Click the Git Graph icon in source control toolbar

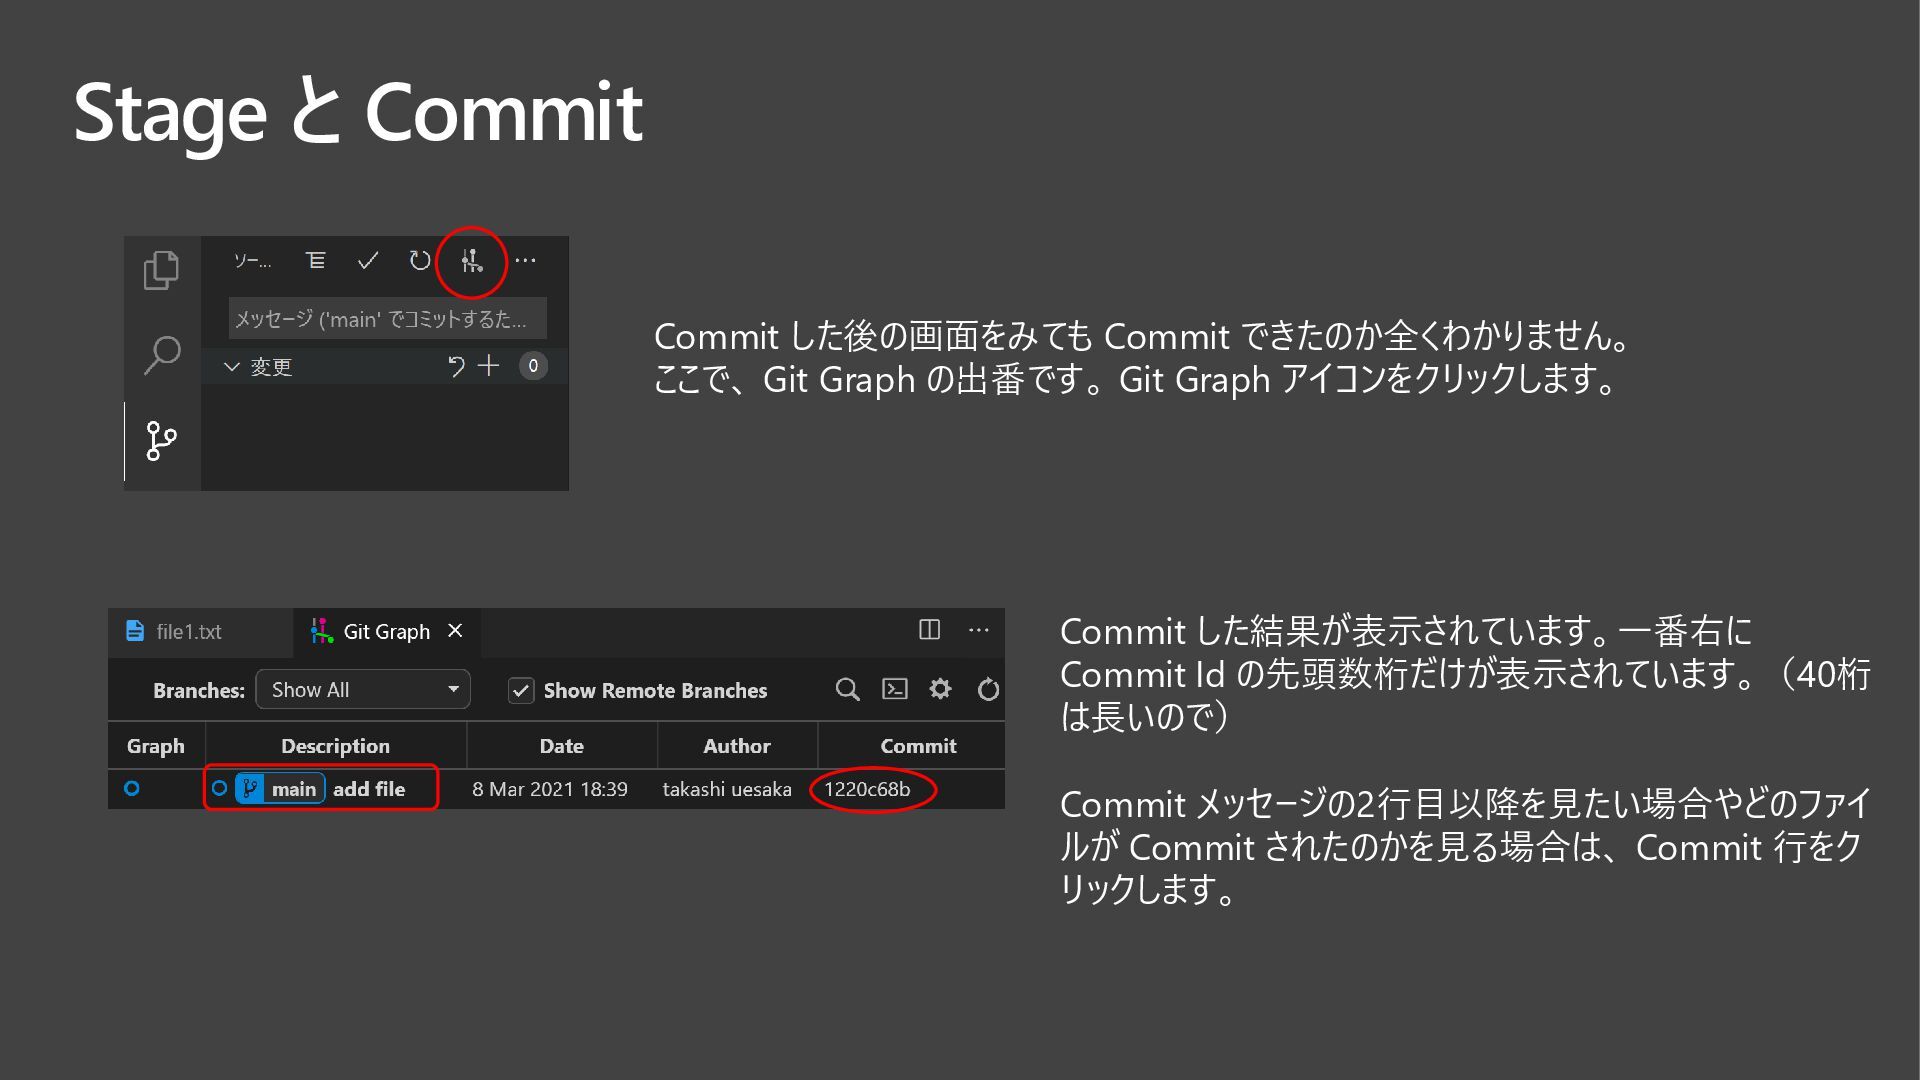[471, 262]
